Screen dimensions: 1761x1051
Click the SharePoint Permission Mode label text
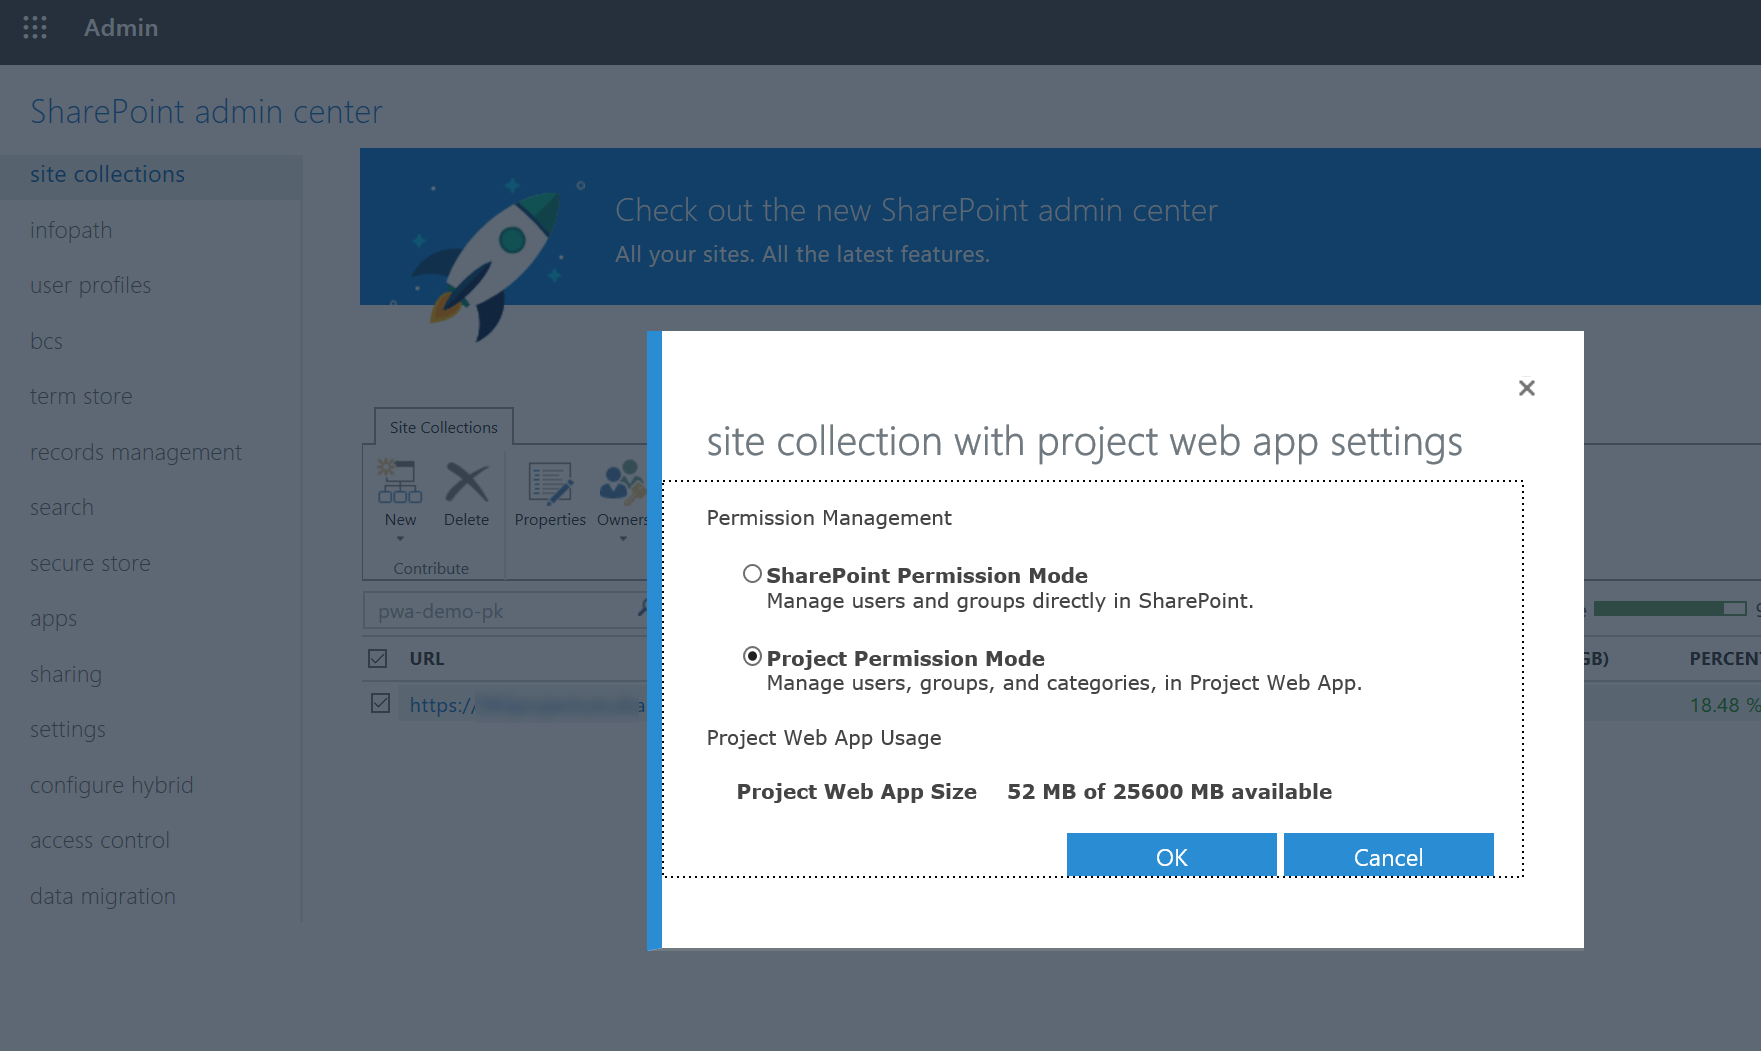(927, 575)
